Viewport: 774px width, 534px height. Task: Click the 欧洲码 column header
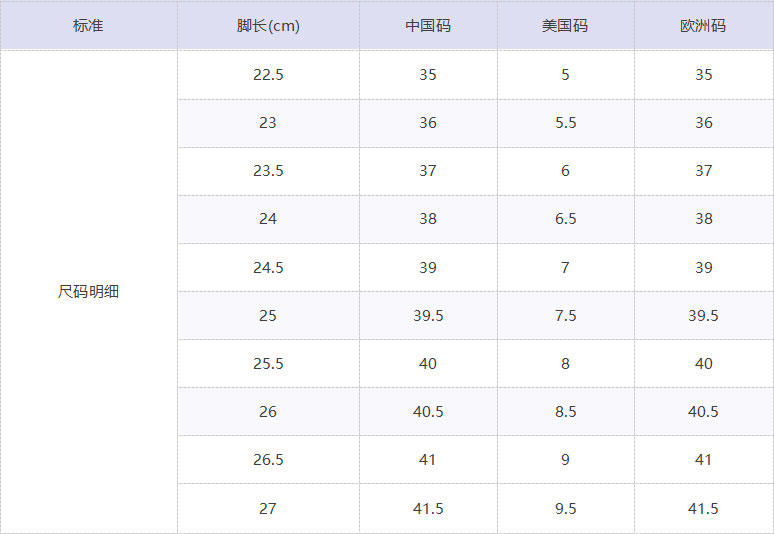703,25
